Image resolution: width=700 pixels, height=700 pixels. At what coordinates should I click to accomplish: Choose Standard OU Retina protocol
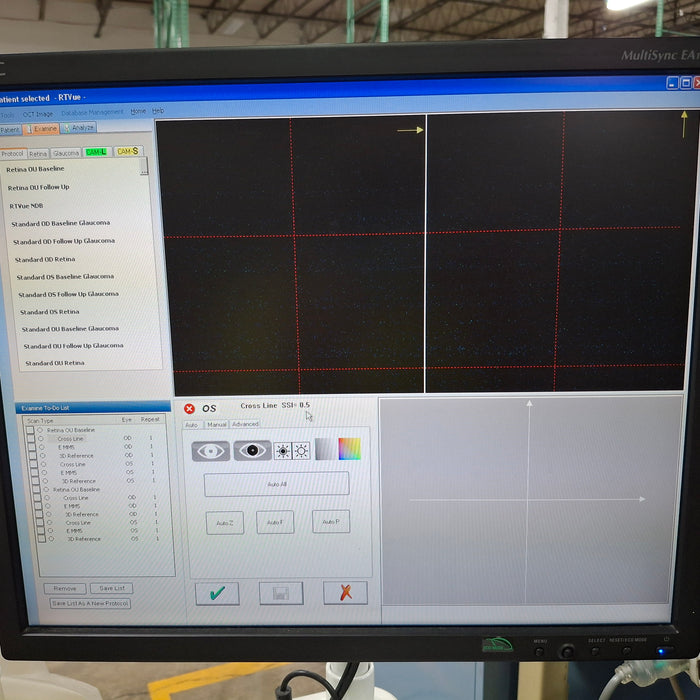(x=55, y=363)
